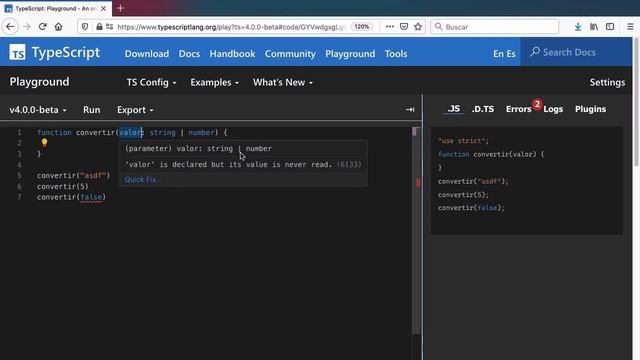640x360 pixels.
Task: Switch to the .D.TS tab
Action: 483,109
